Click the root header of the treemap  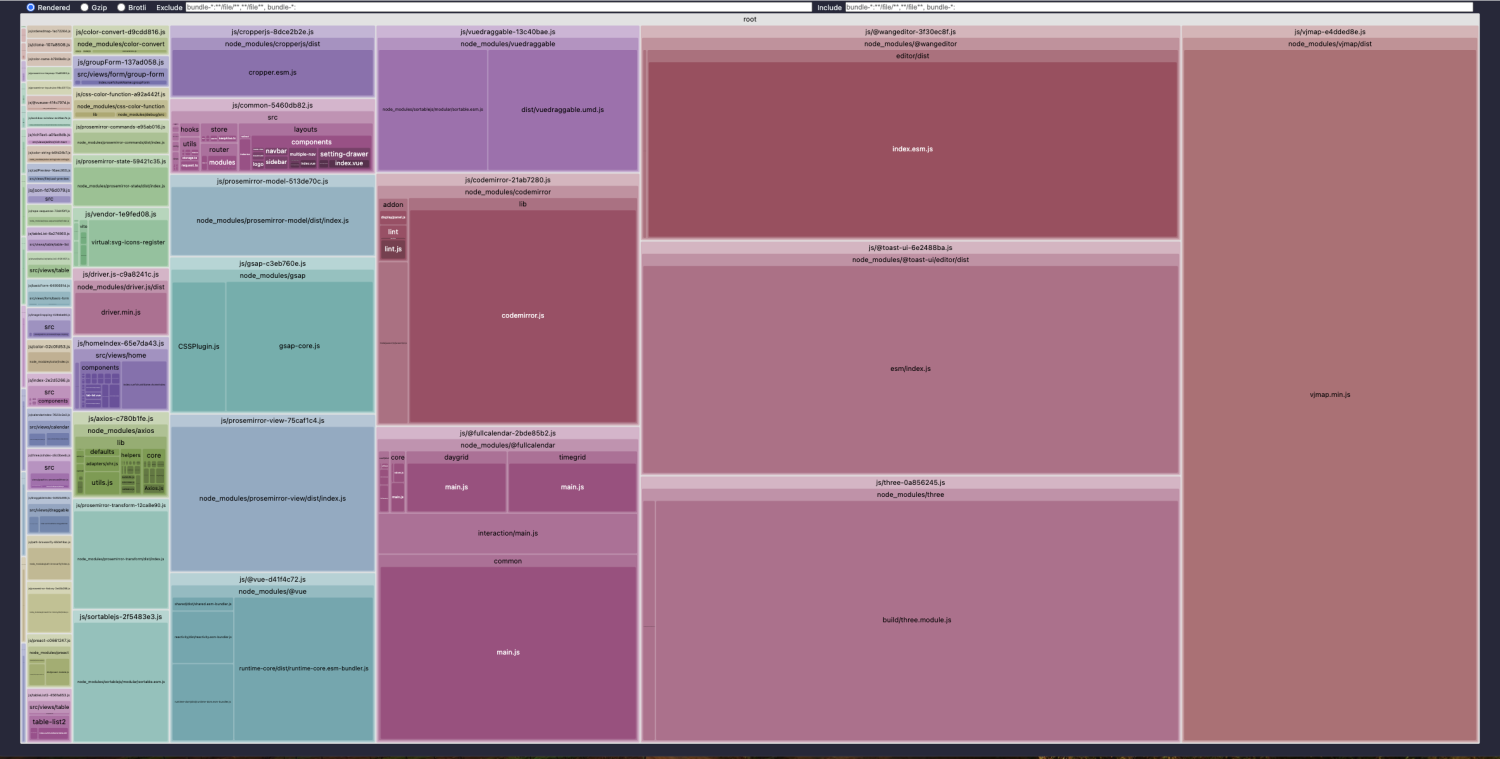pos(750,19)
